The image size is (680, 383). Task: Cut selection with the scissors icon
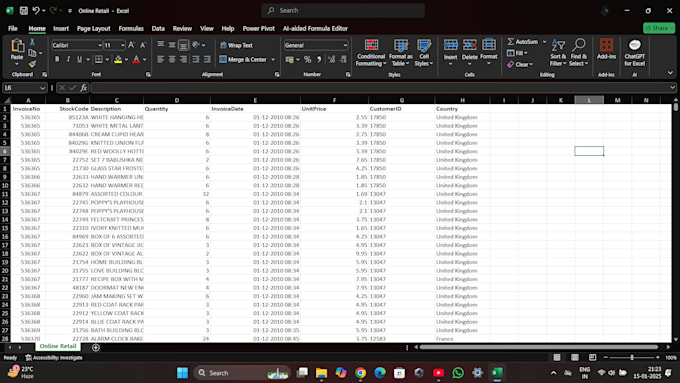coord(32,42)
